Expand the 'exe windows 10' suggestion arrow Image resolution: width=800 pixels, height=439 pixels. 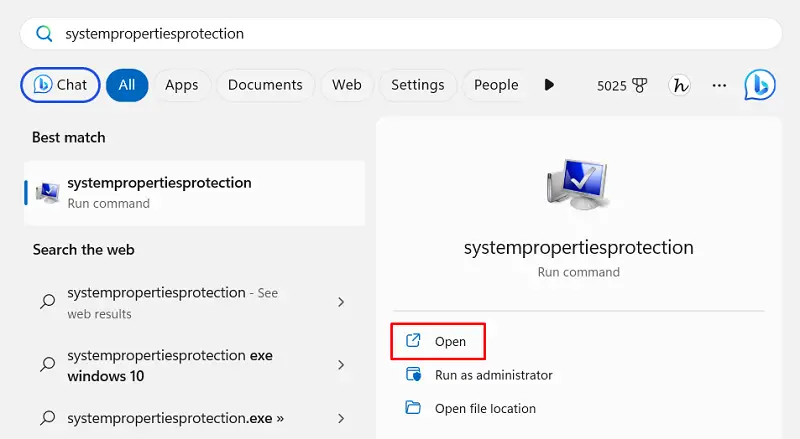(x=341, y=365)
